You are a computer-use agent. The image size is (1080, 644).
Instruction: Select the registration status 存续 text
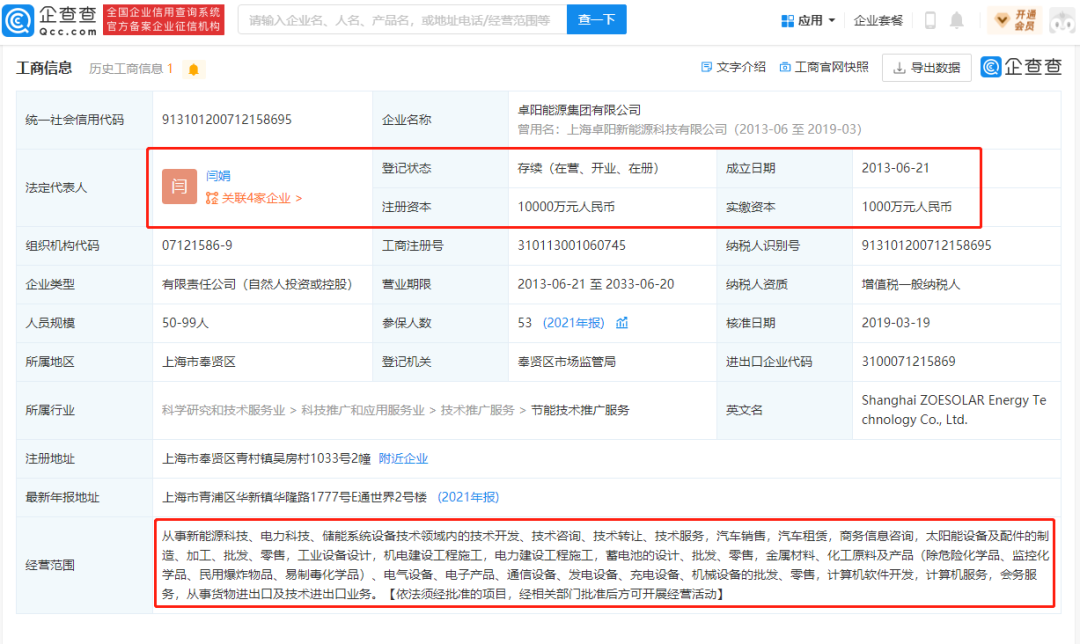(x=588, y=168)
